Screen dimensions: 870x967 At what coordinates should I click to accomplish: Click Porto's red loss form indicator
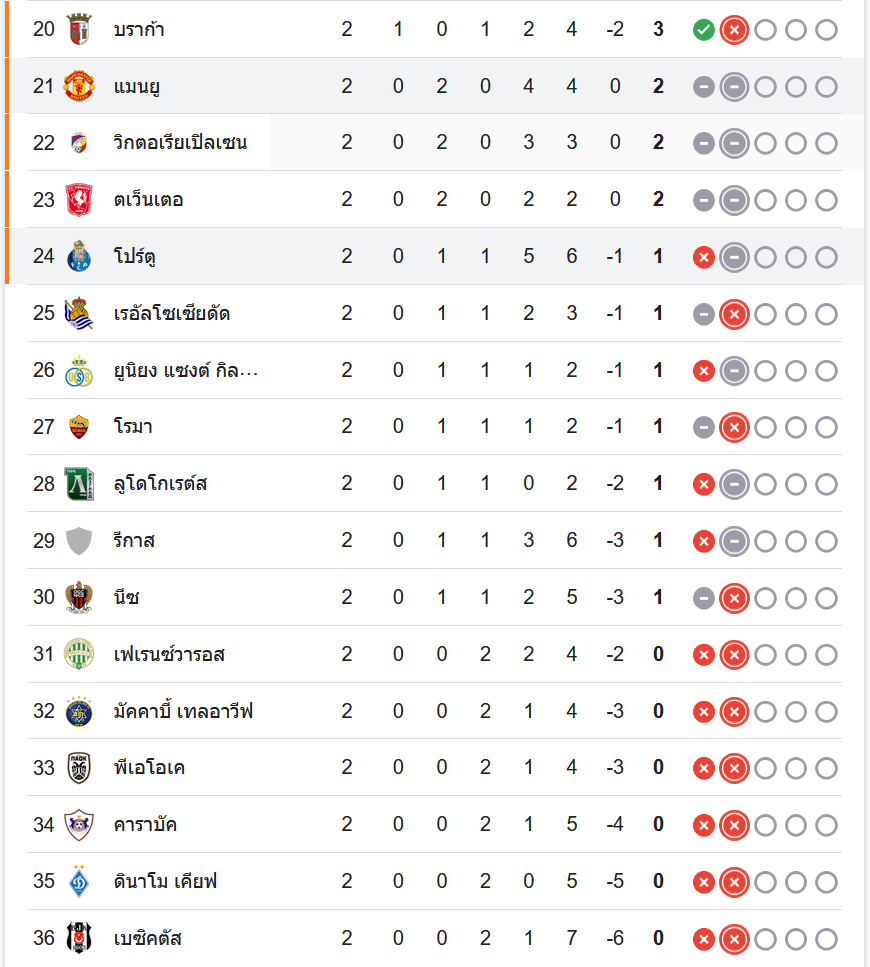pyautogui.click(x=704, y=258)
